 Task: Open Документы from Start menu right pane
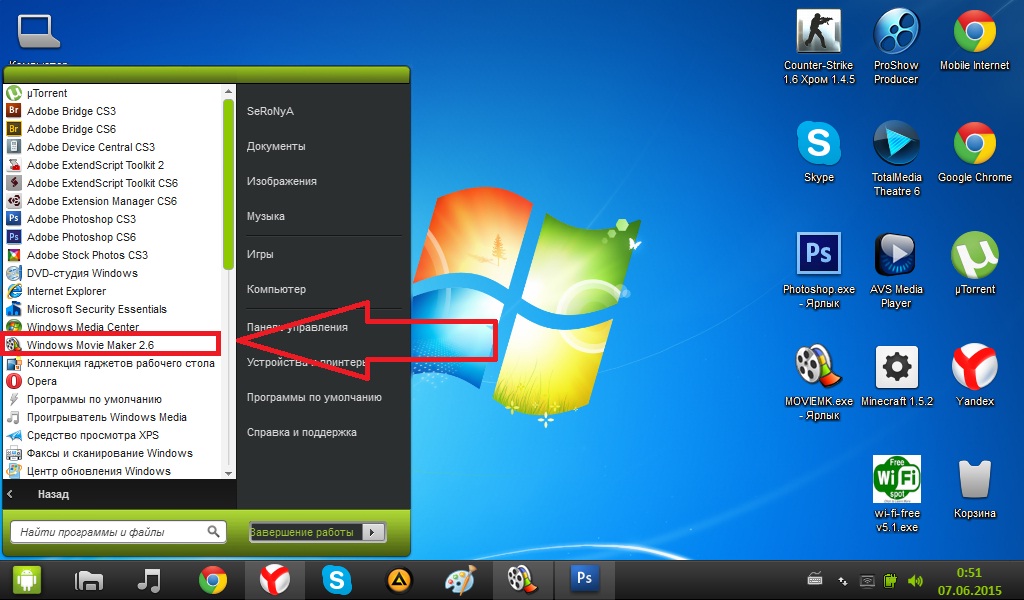[276, 146]
